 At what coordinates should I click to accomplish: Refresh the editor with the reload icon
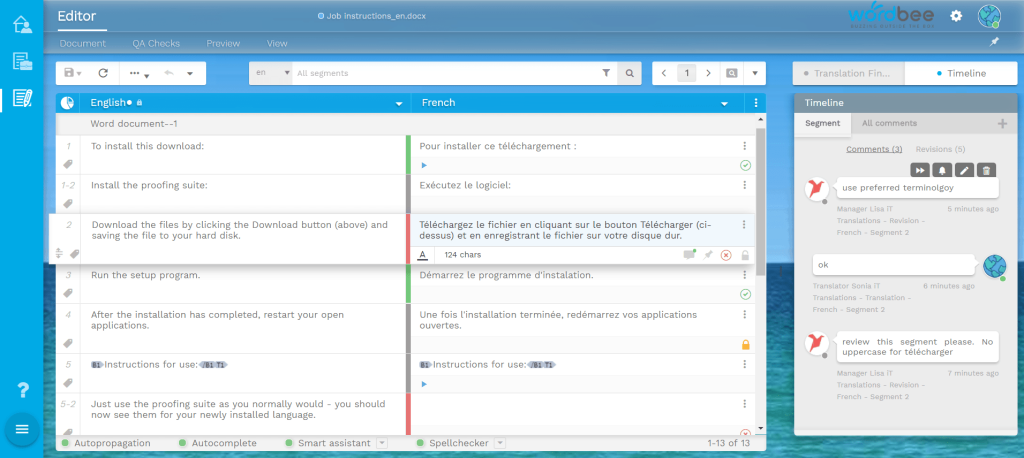103,73
